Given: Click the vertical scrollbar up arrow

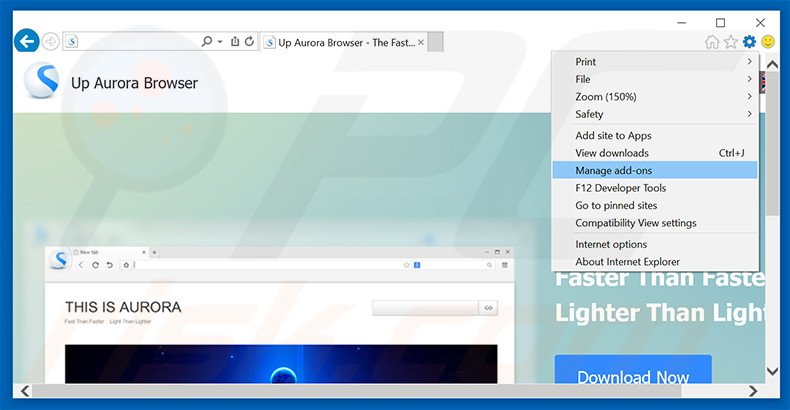Looking at the screenshot, I should point(772,64).
